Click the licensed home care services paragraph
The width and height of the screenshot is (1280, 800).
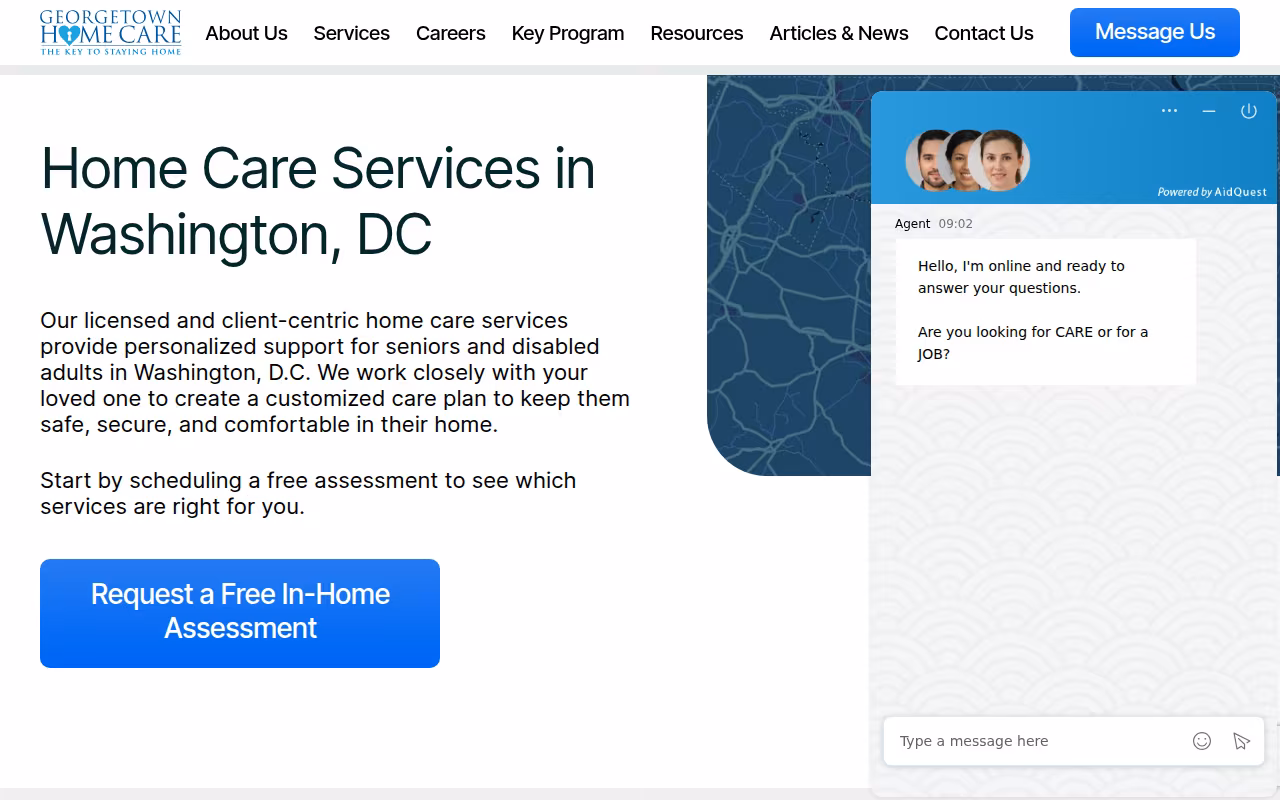click(335, 372)
